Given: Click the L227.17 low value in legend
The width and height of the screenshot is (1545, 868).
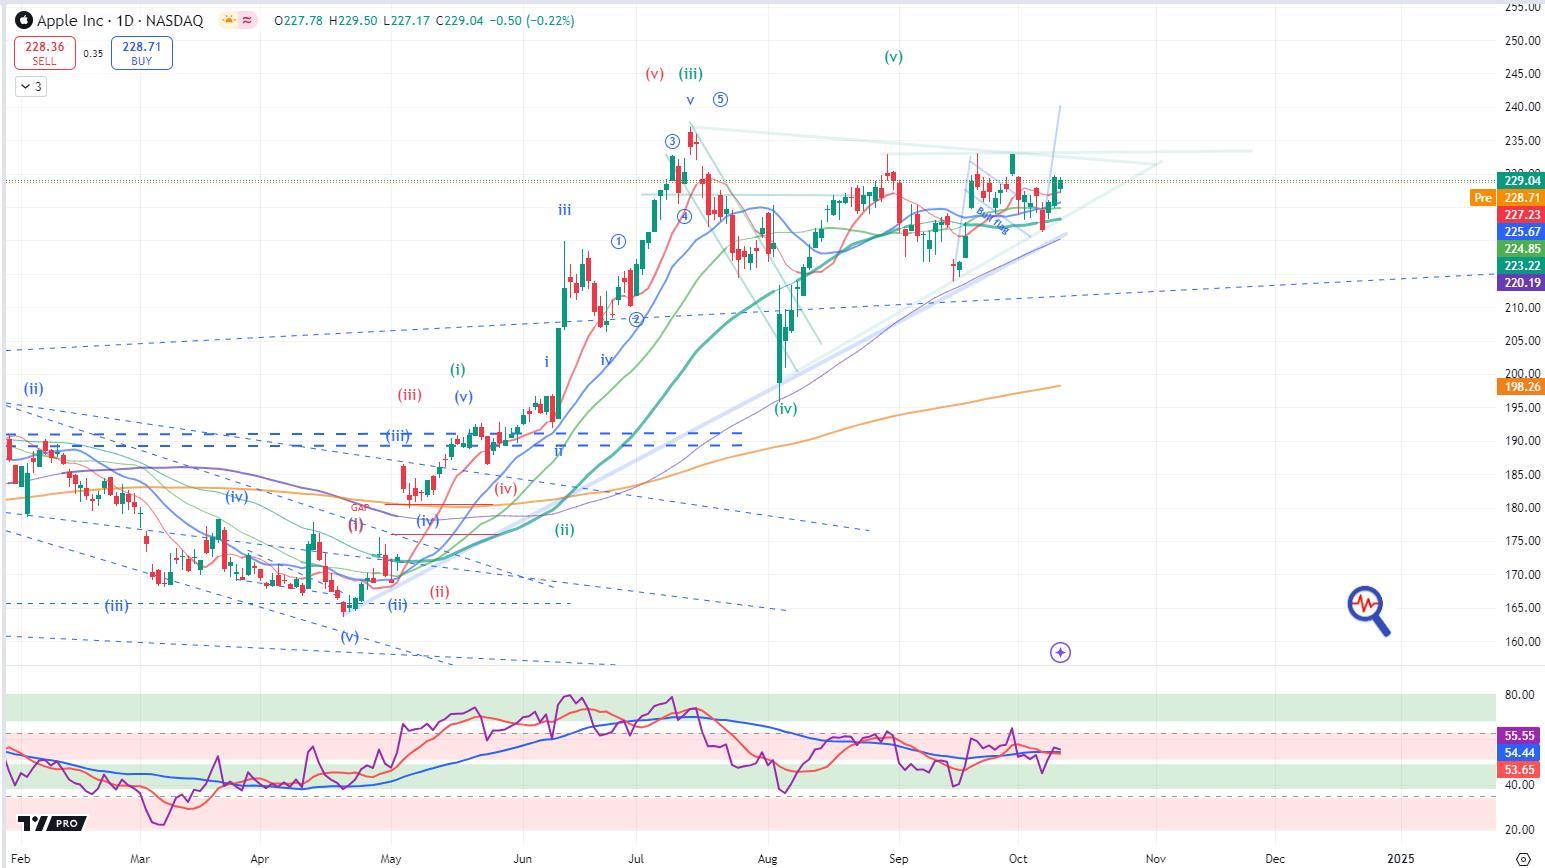Looking at the screenshot, I should pyautogui.click(x=408, y=20).
